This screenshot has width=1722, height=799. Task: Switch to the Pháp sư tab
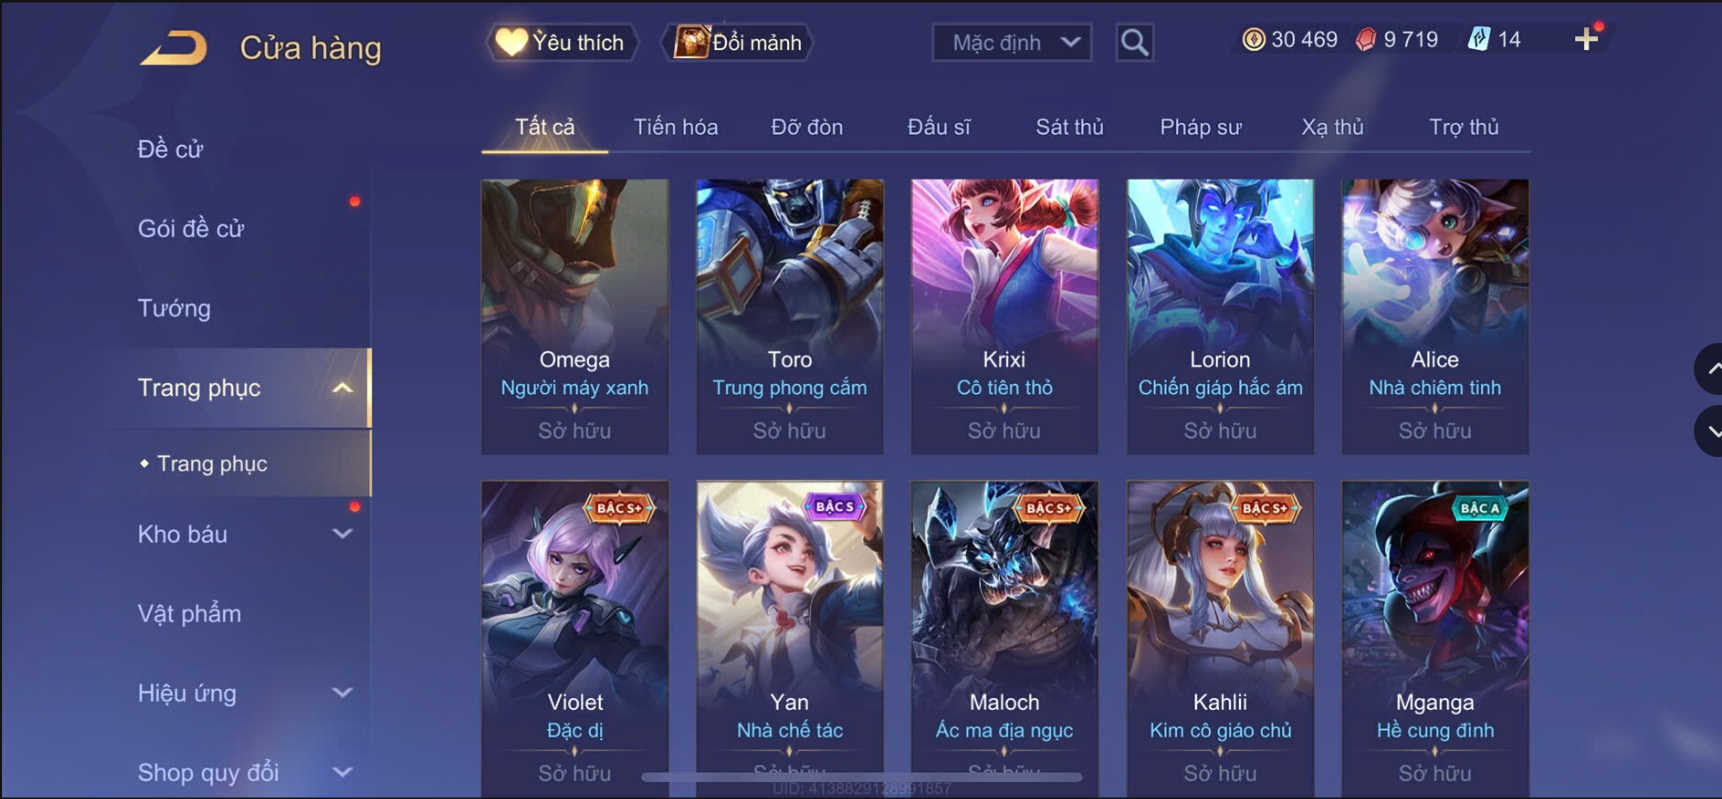[1200, 127]
